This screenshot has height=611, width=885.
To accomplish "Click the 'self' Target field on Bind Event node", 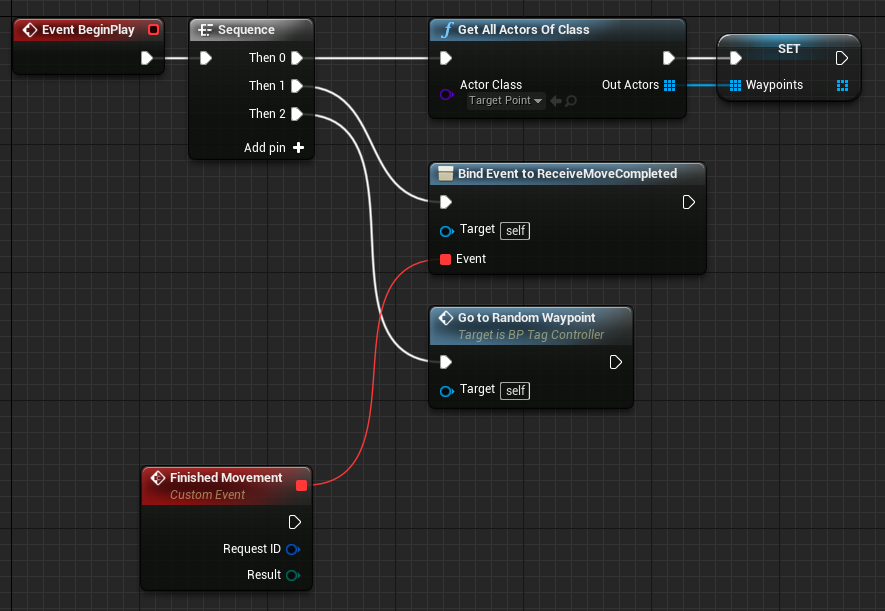I will [x=515, y=230].
